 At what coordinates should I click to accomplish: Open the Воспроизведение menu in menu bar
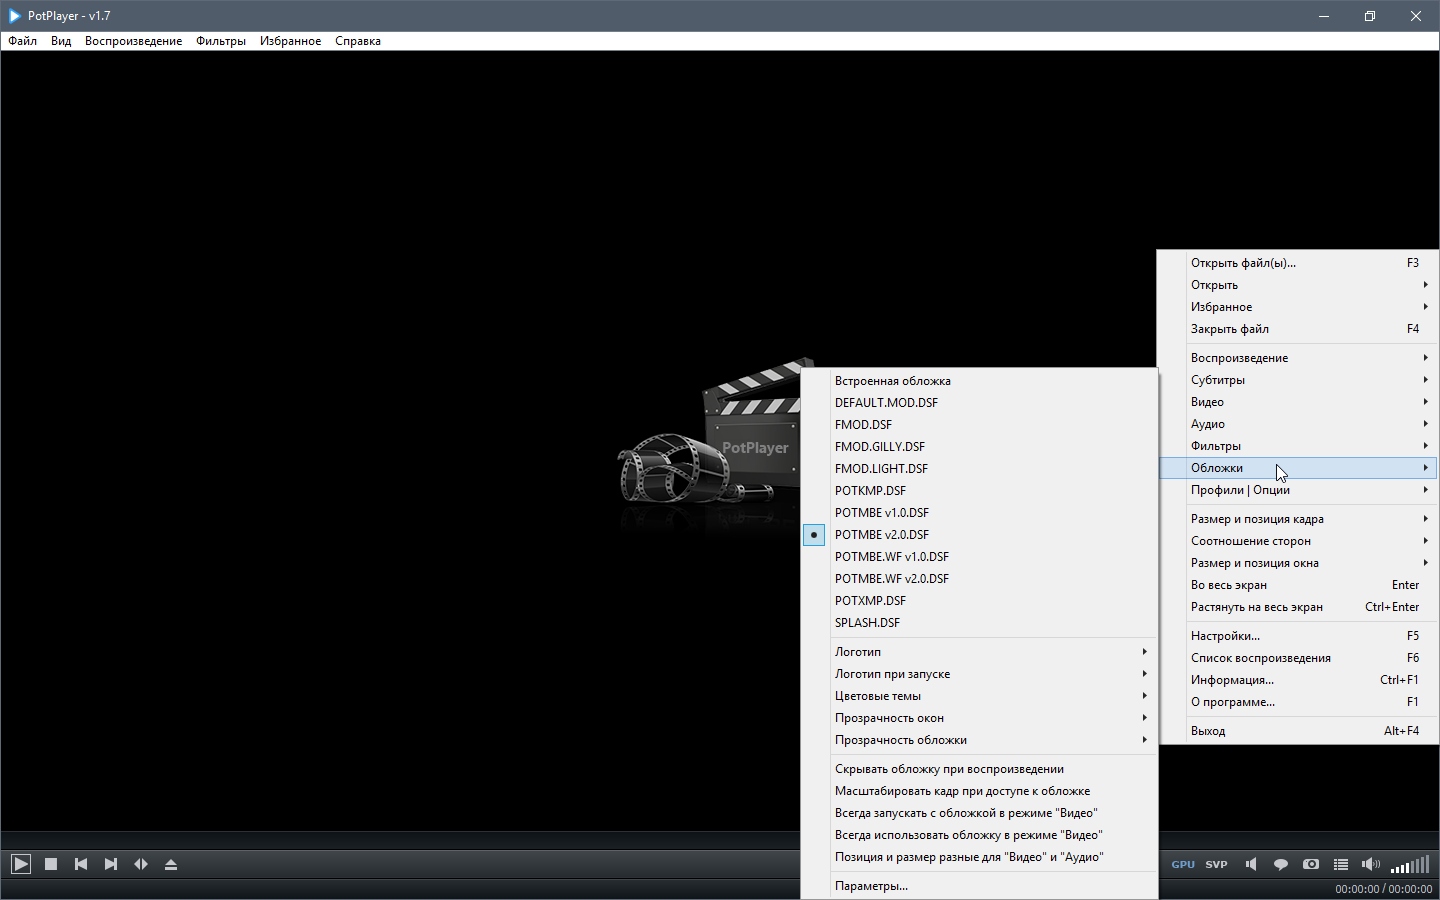(x=133, y=41)
